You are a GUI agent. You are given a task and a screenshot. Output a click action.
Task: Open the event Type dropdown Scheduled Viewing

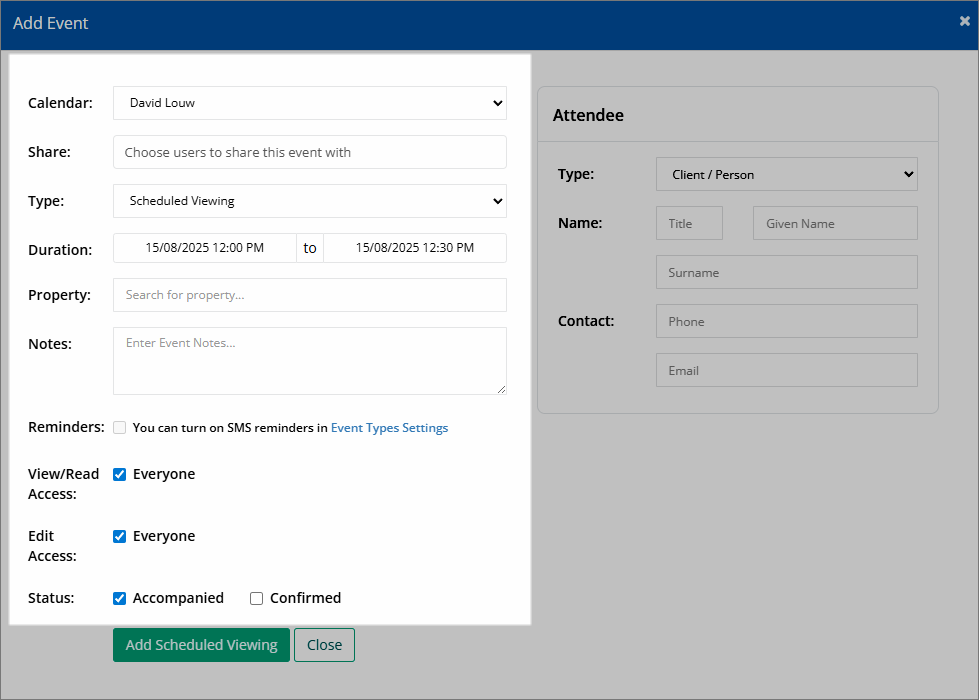click(x=310, y=201)
